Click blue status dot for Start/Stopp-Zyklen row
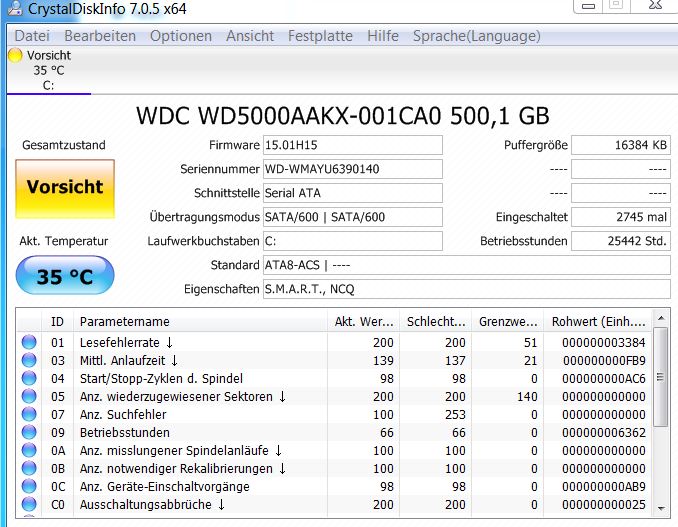 (29, 378)
